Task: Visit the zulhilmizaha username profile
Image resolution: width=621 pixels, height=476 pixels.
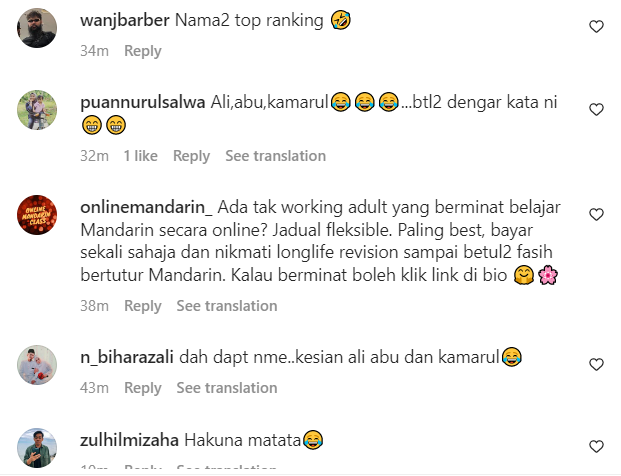Action: pyautogui.click(x=129, y=440)
